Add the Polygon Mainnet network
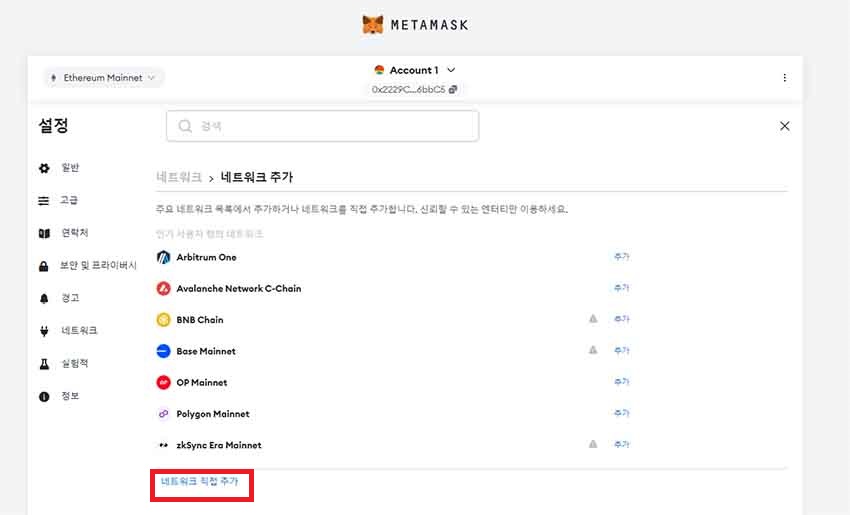850x515 pixels. tap(621, 413)
